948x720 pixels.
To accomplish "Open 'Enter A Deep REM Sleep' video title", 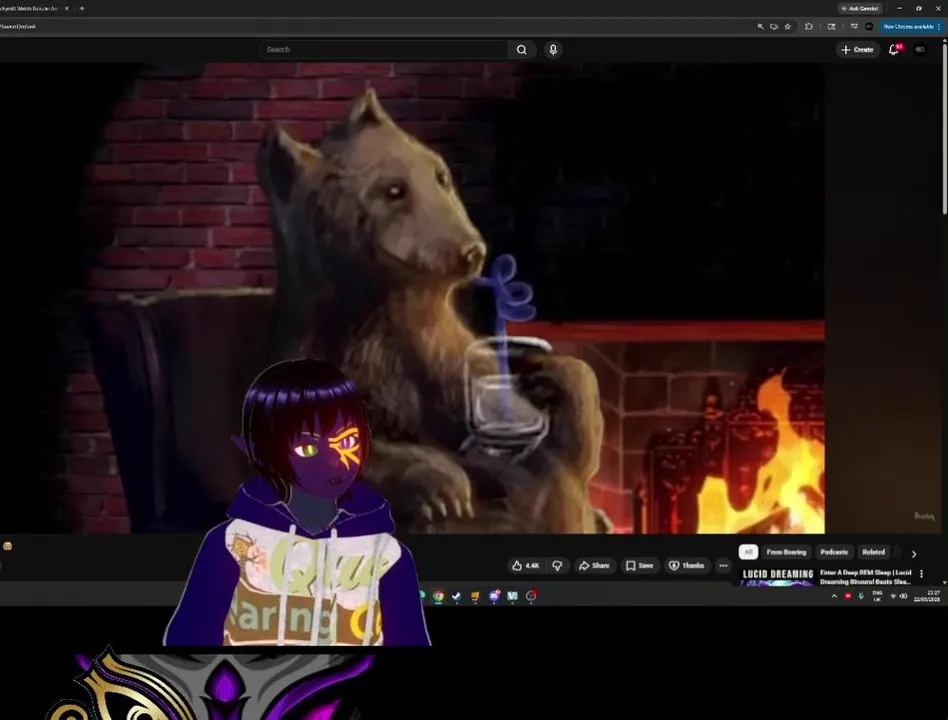I will tap(865, 577).
